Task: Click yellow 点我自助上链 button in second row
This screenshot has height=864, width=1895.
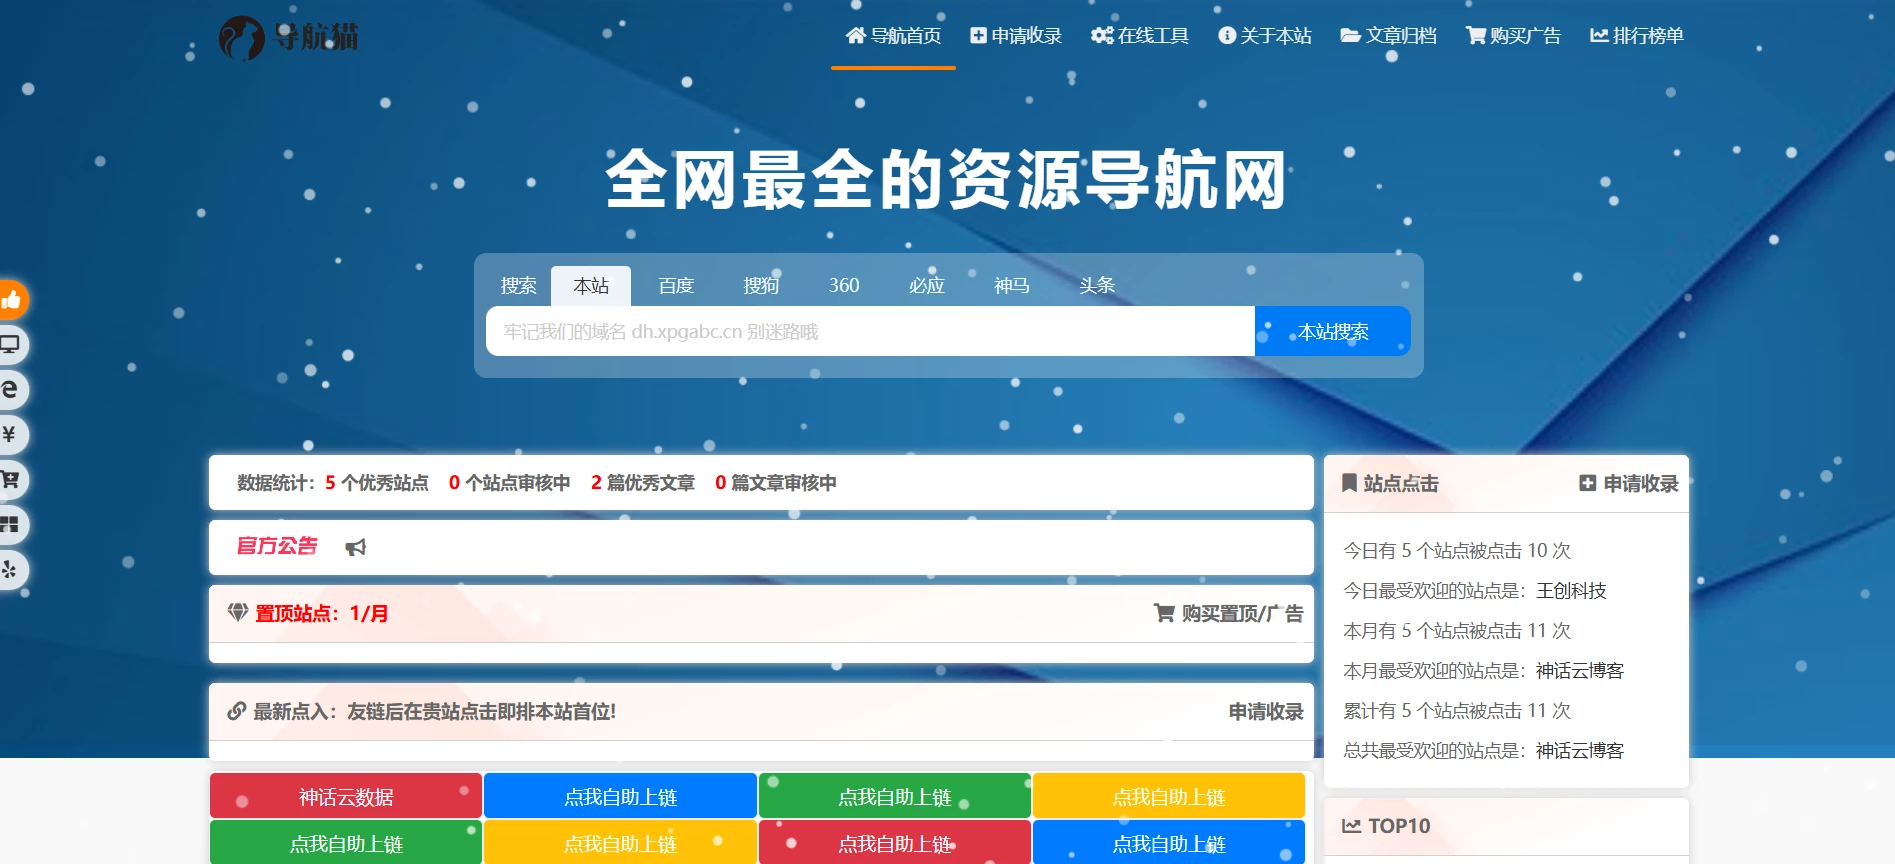Action: (620, 842)
